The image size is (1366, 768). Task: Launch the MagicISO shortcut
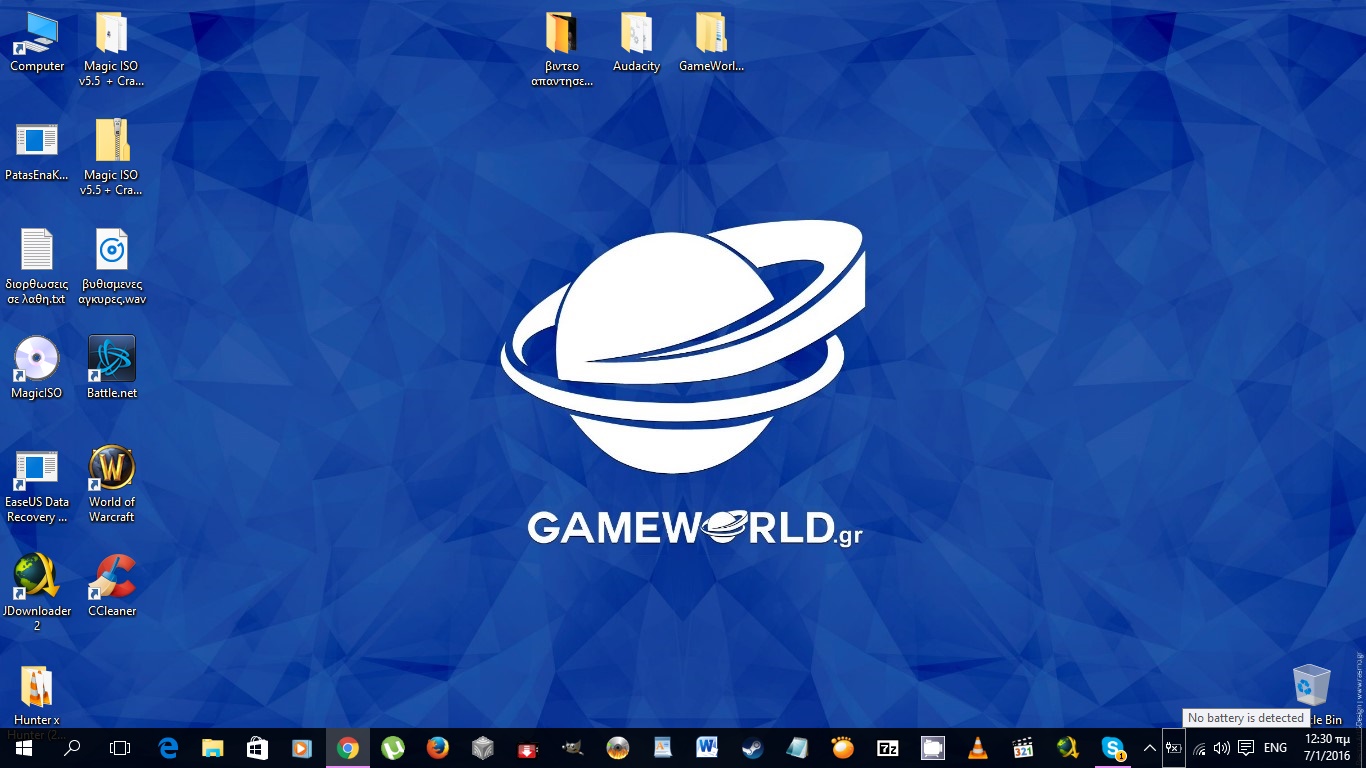tap(37, 369)
